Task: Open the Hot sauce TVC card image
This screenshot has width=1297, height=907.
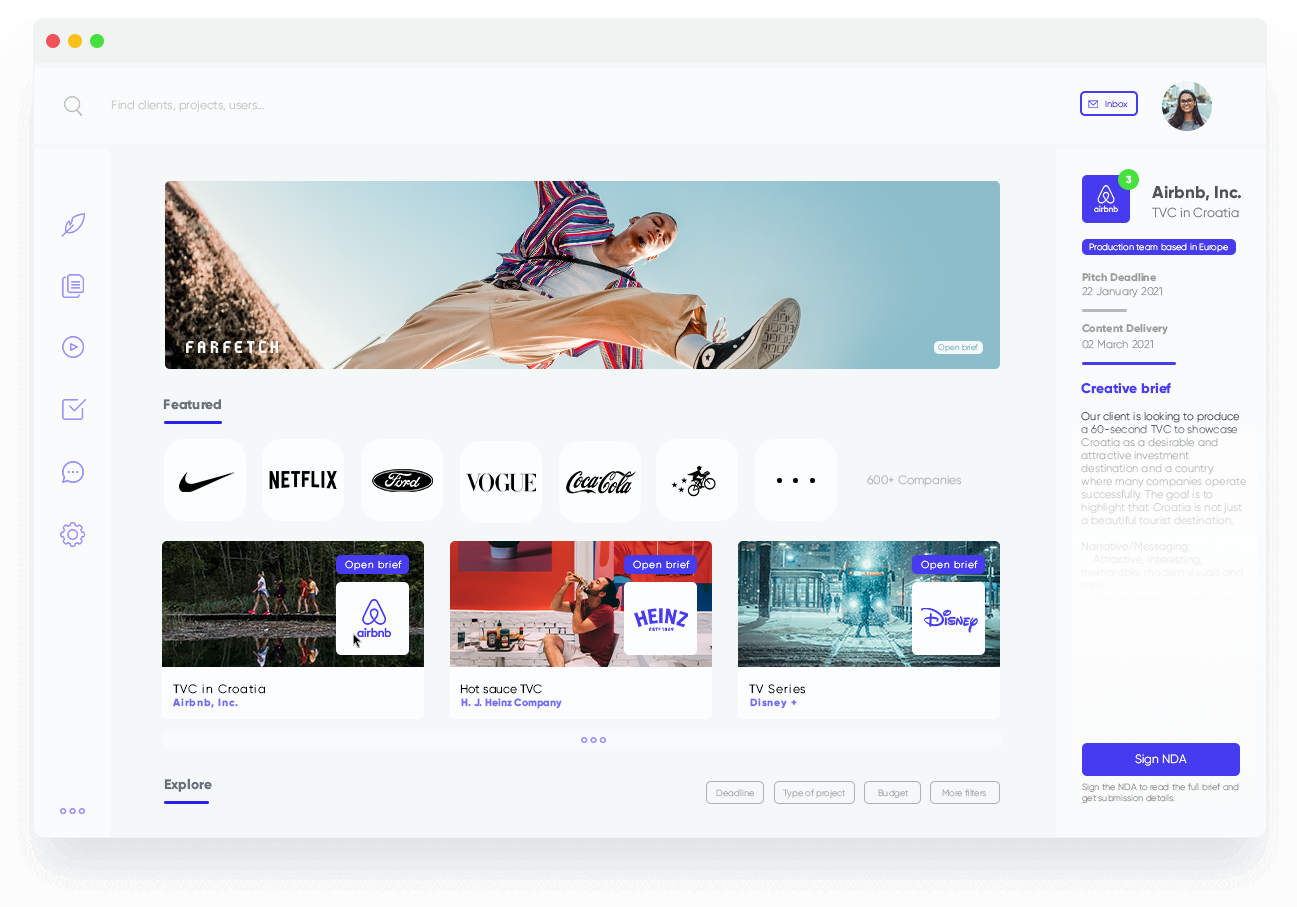Action: coord(581,604)
